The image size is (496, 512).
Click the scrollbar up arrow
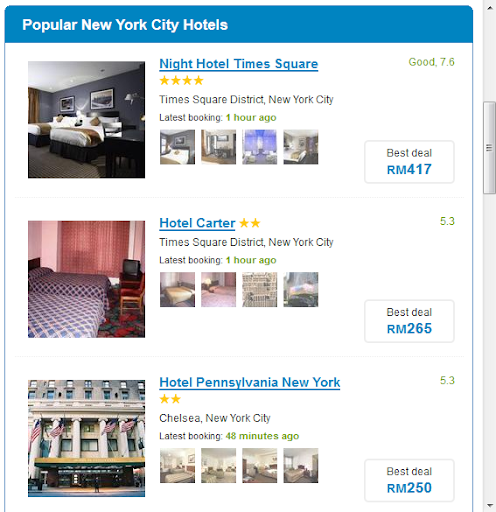(489, 7)
